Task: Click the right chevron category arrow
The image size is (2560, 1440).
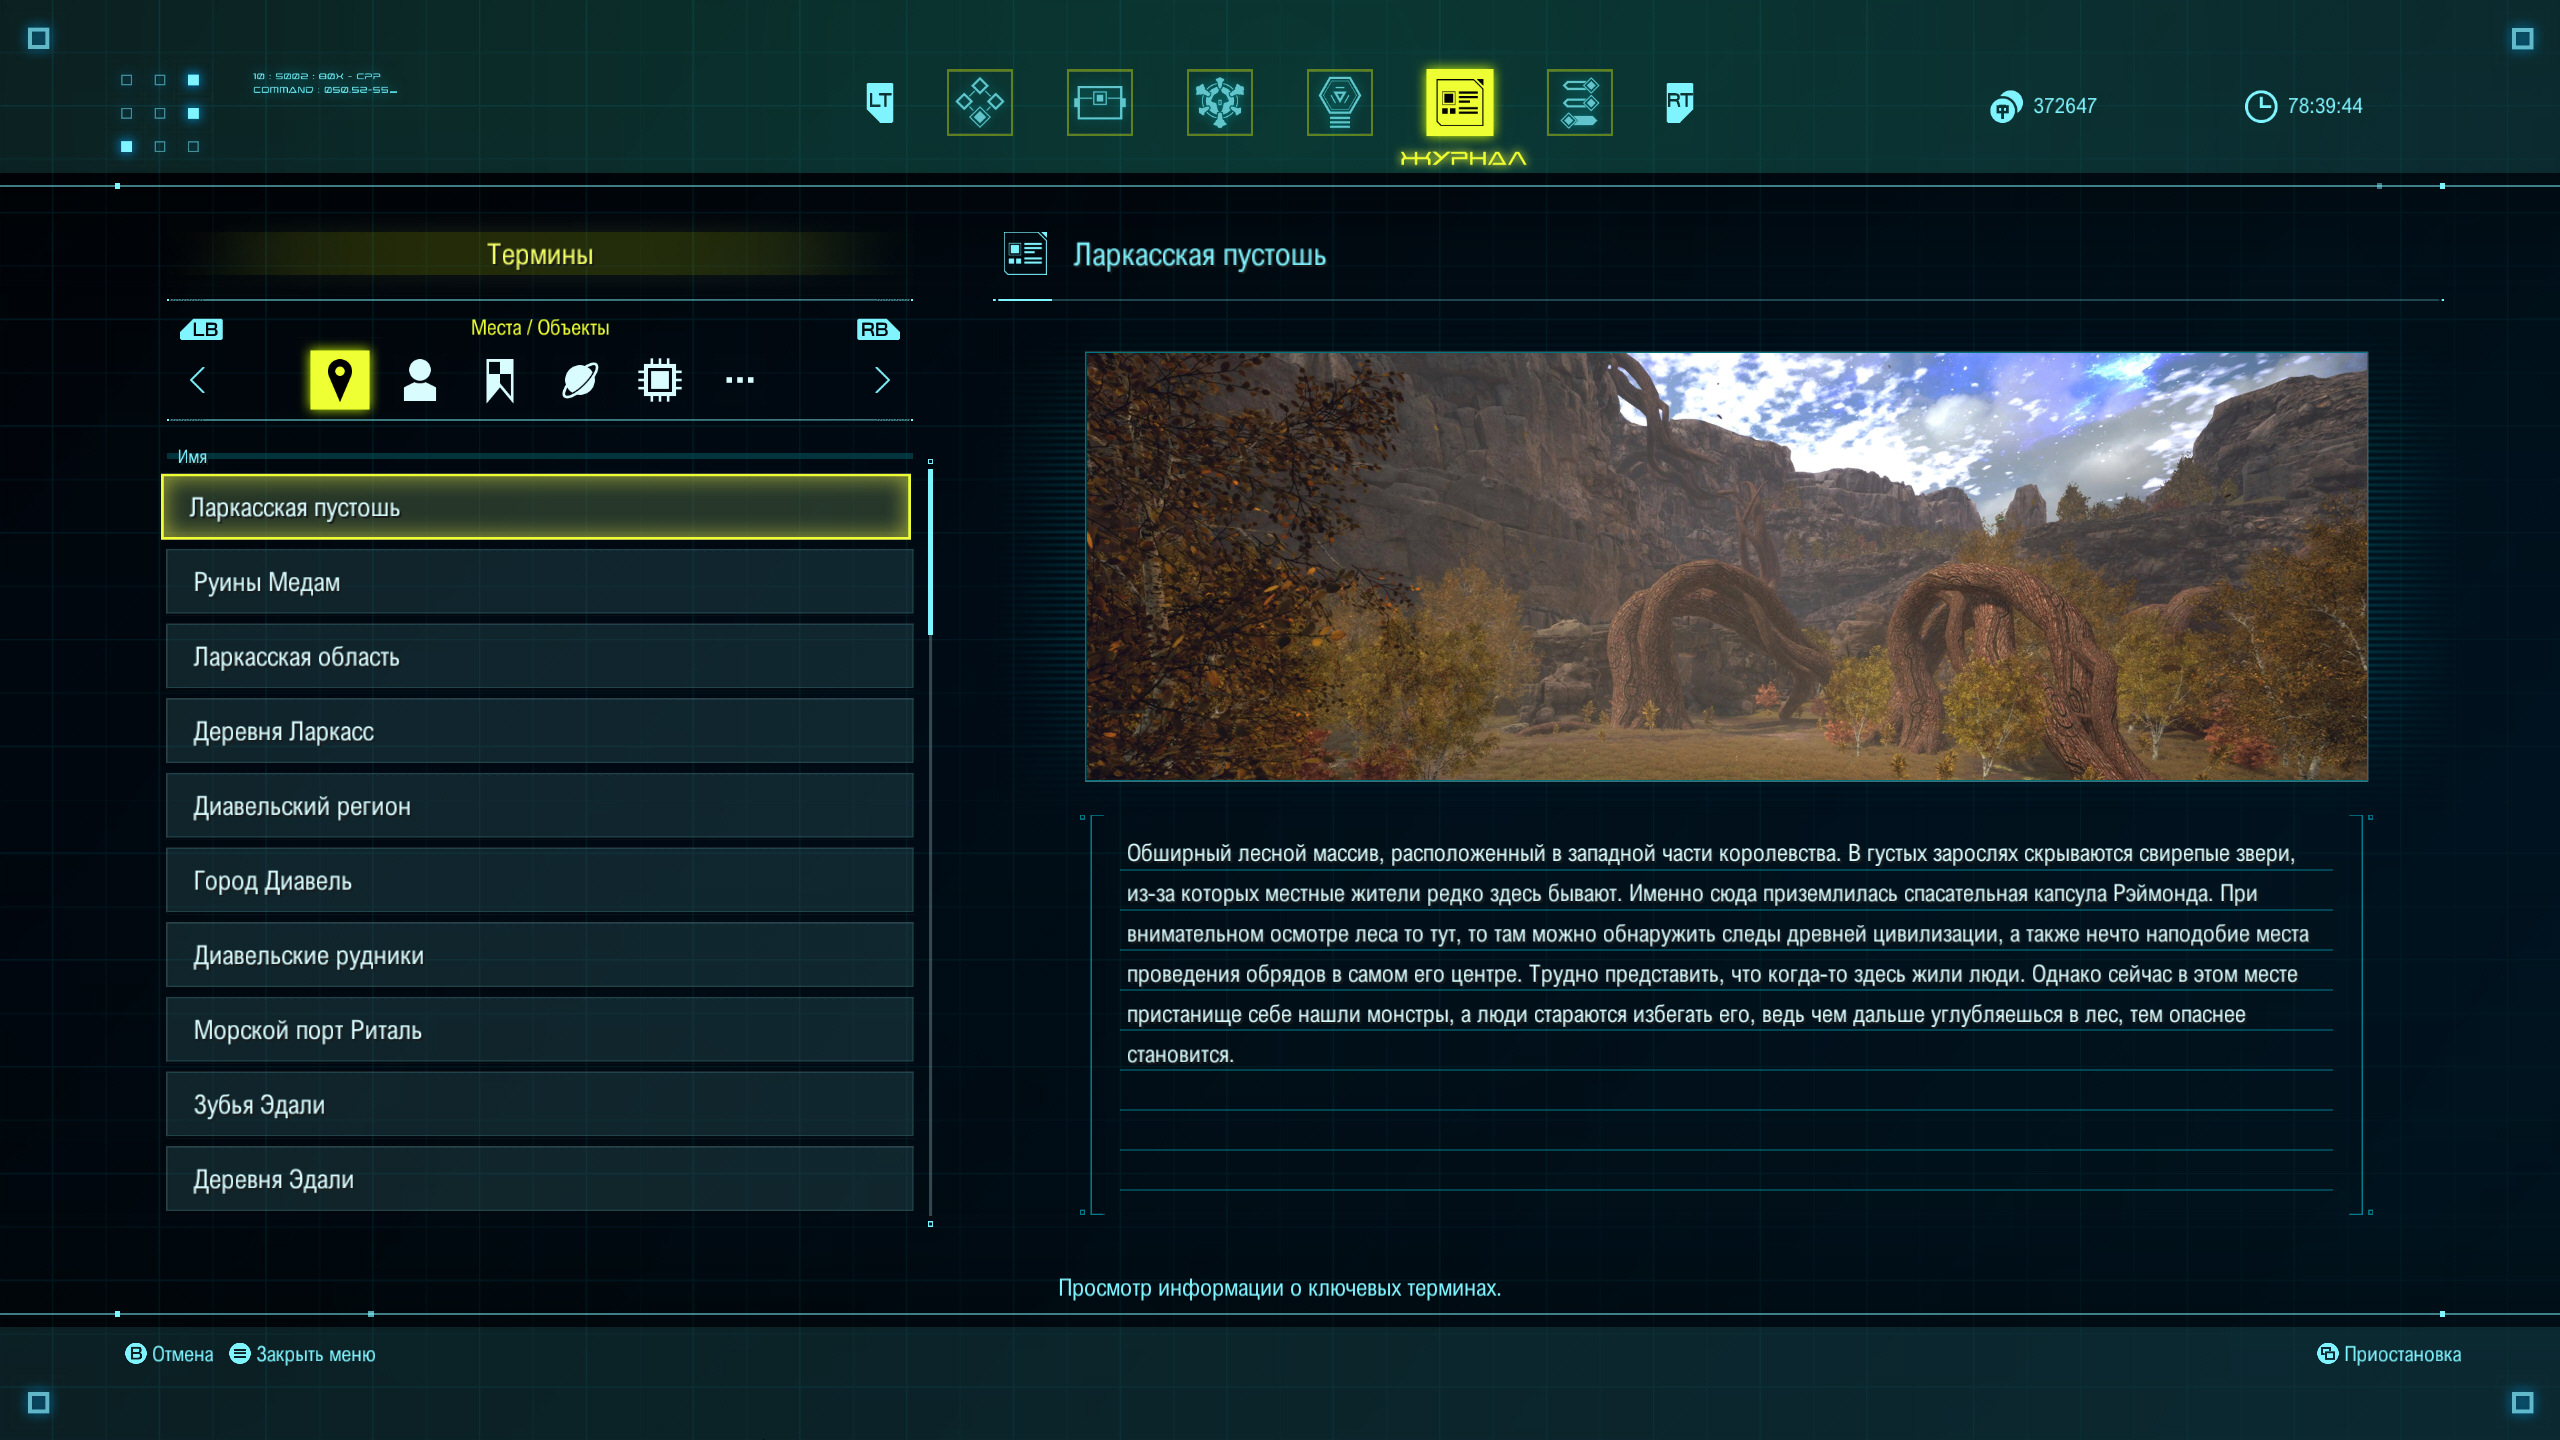Action: coord(882,380)
